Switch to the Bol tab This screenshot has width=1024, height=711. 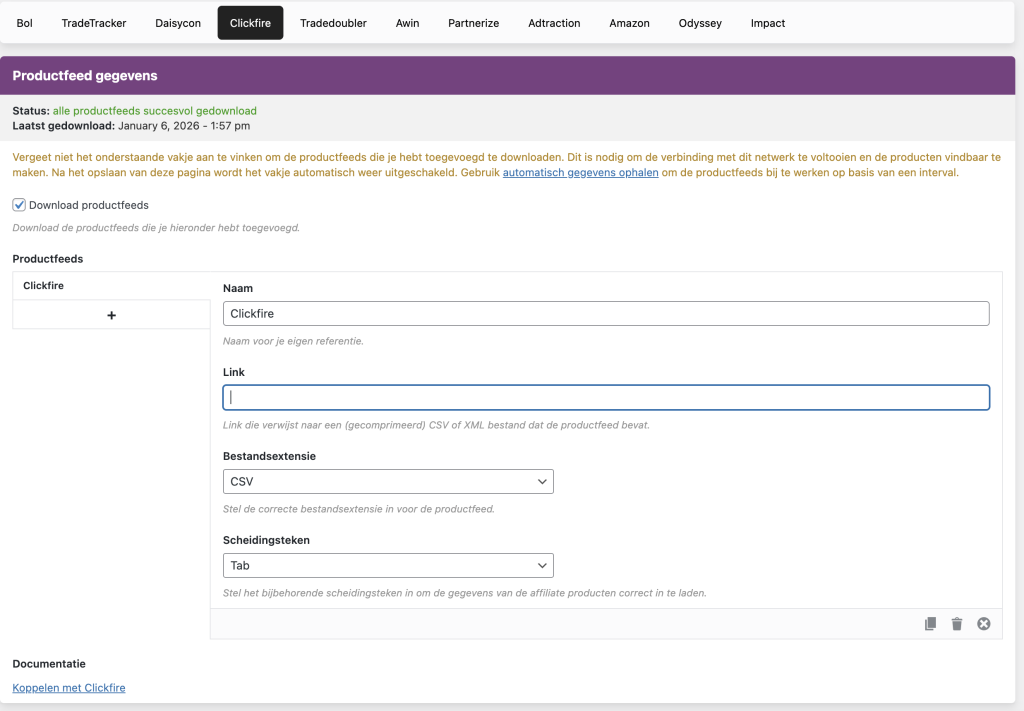[25, 23]
